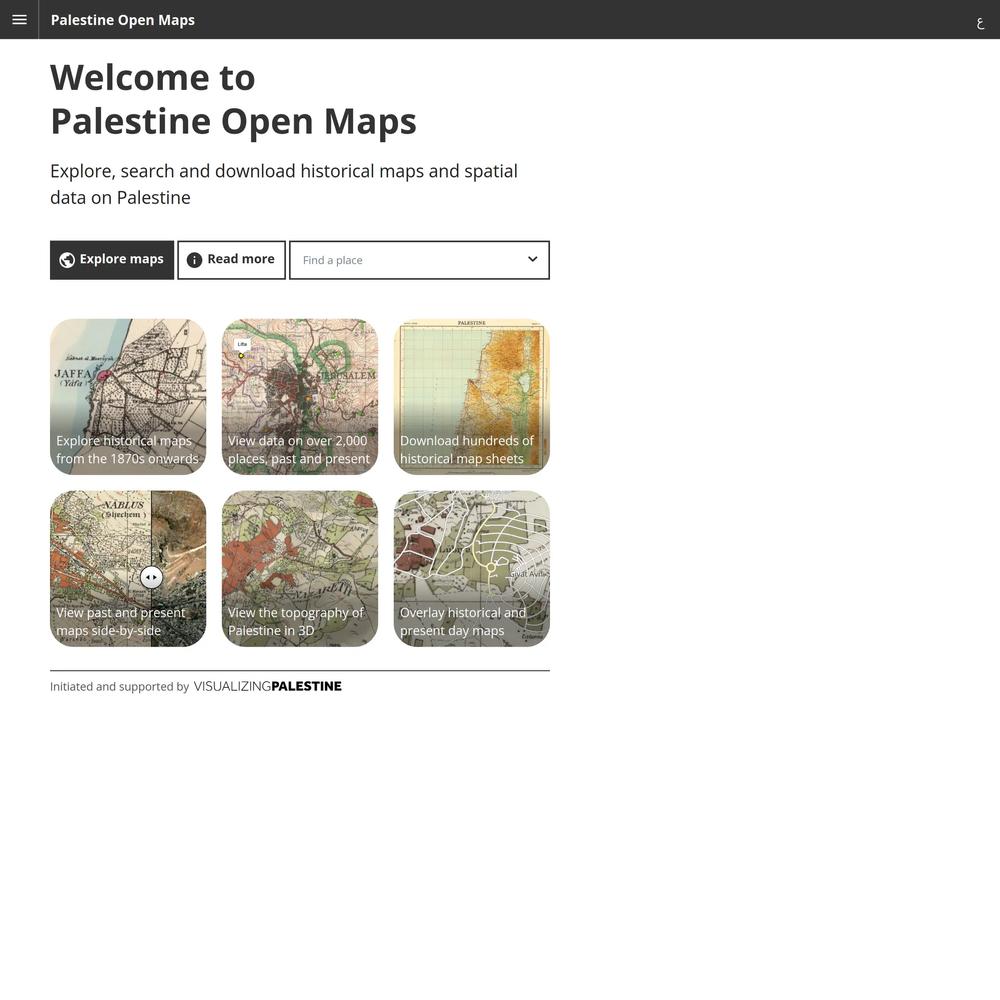The image size is (1000, 1000).
Task: Expand the Find a place dropdown arrow
Action: pos(533,260)
